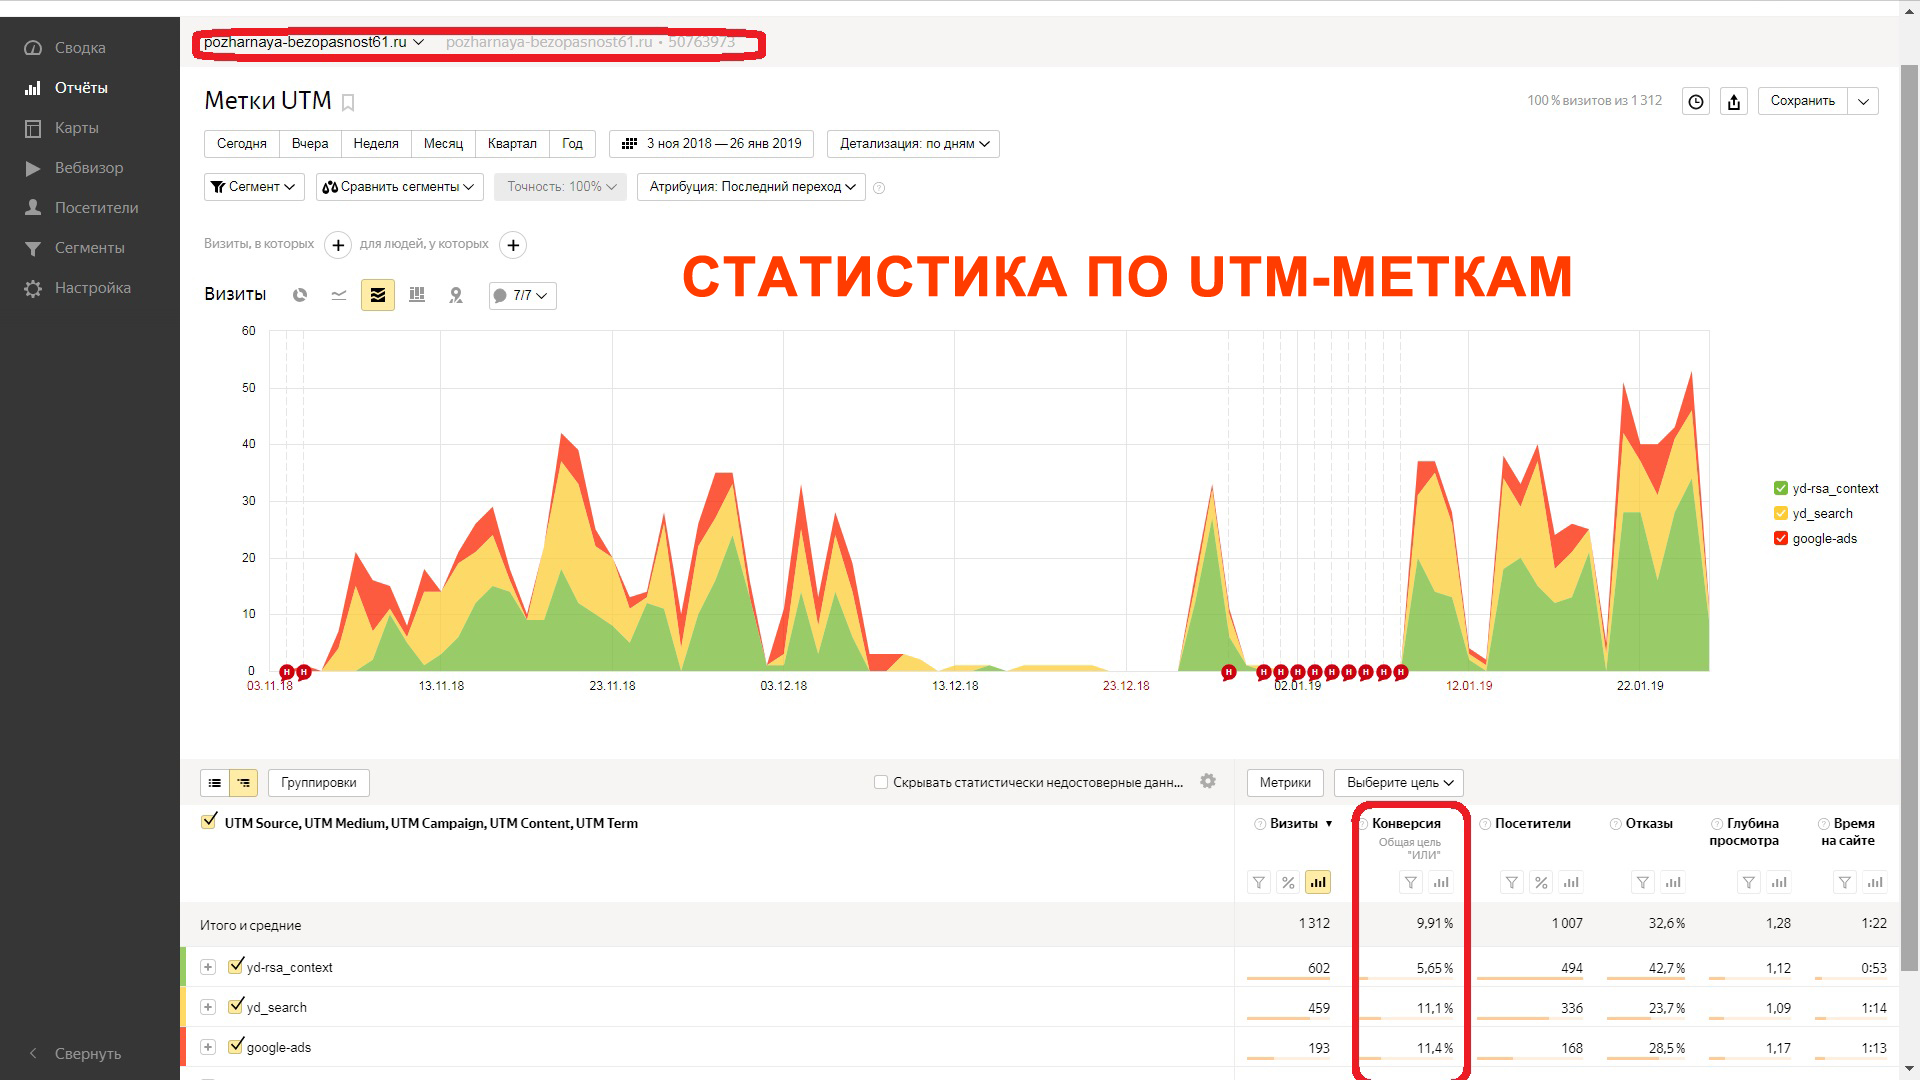Open Атрибуция: Последний переход dropdown

[x=751, y=187]
